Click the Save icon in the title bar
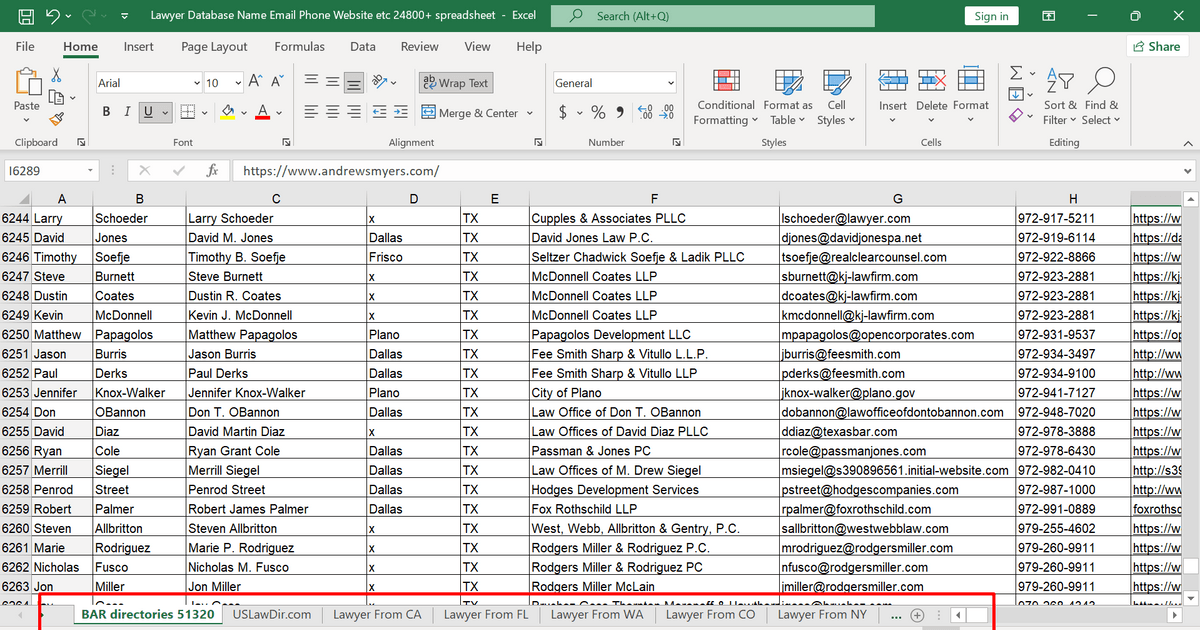Image resolution: width=1200 pixels, height=630 pixels. coord(27,16)
